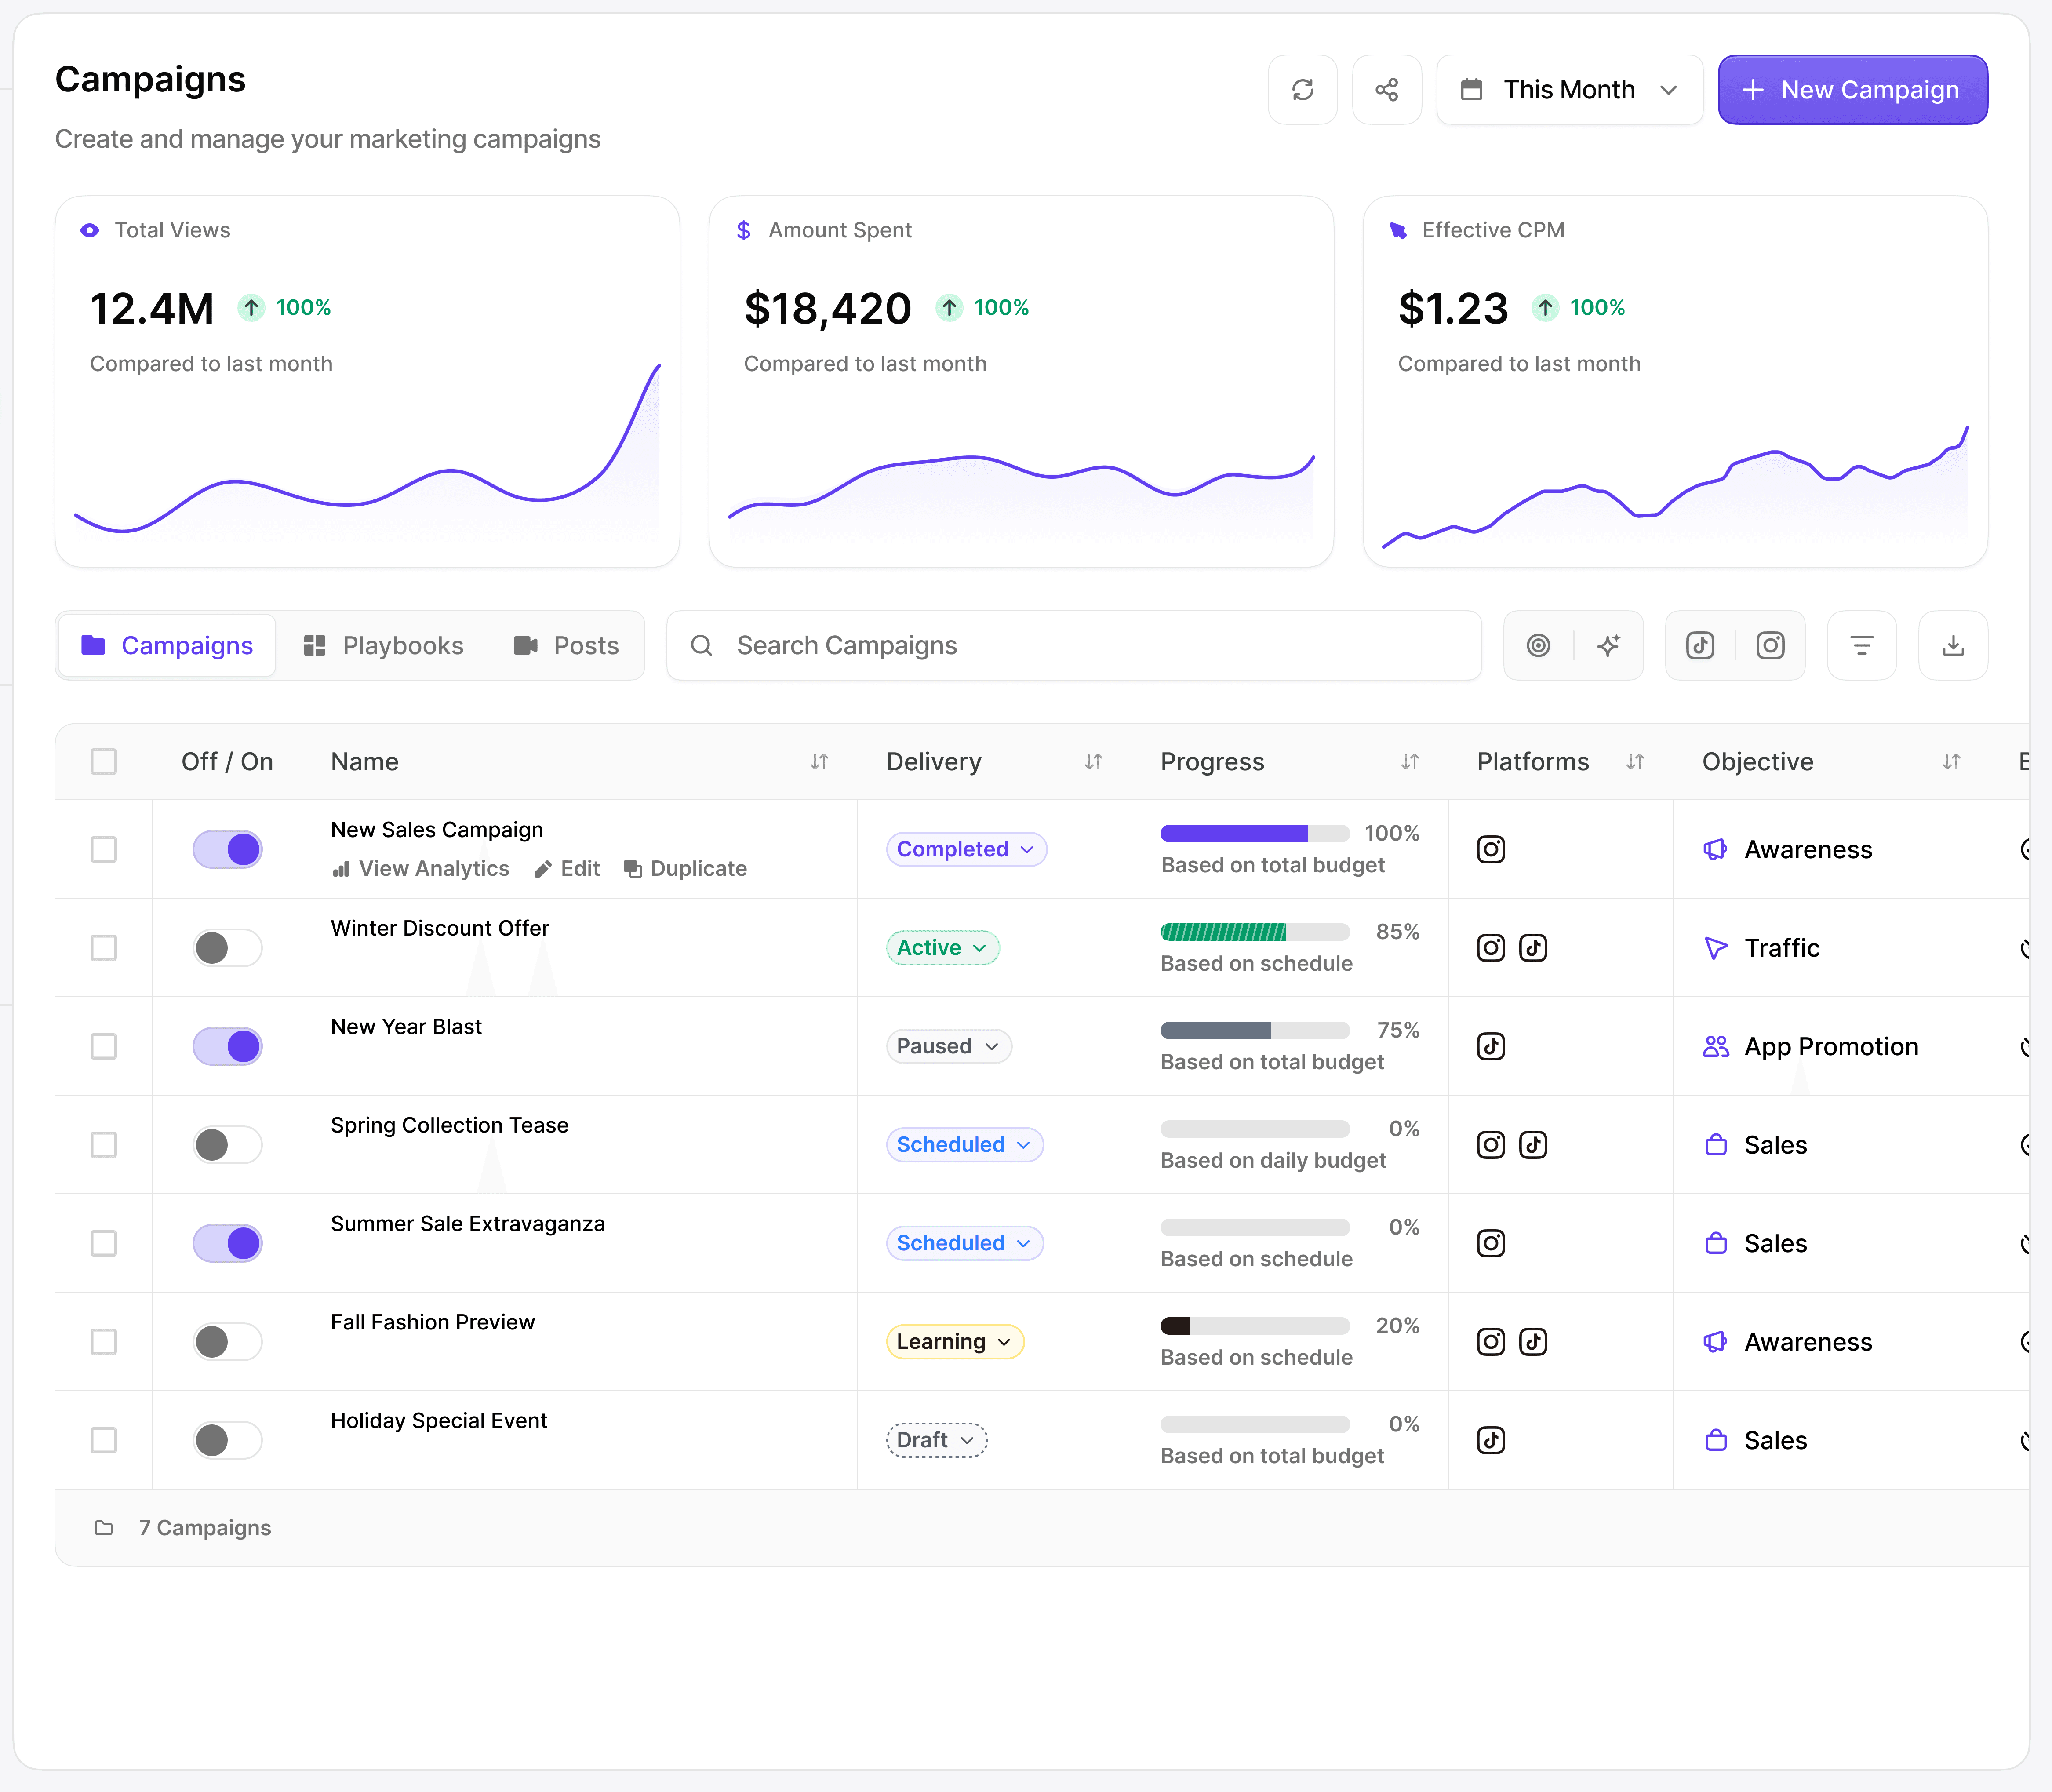The image size is (2052, 1792).
Task: Filter by Instagram platform icon in toolbar
Action: coord(1770,646)
